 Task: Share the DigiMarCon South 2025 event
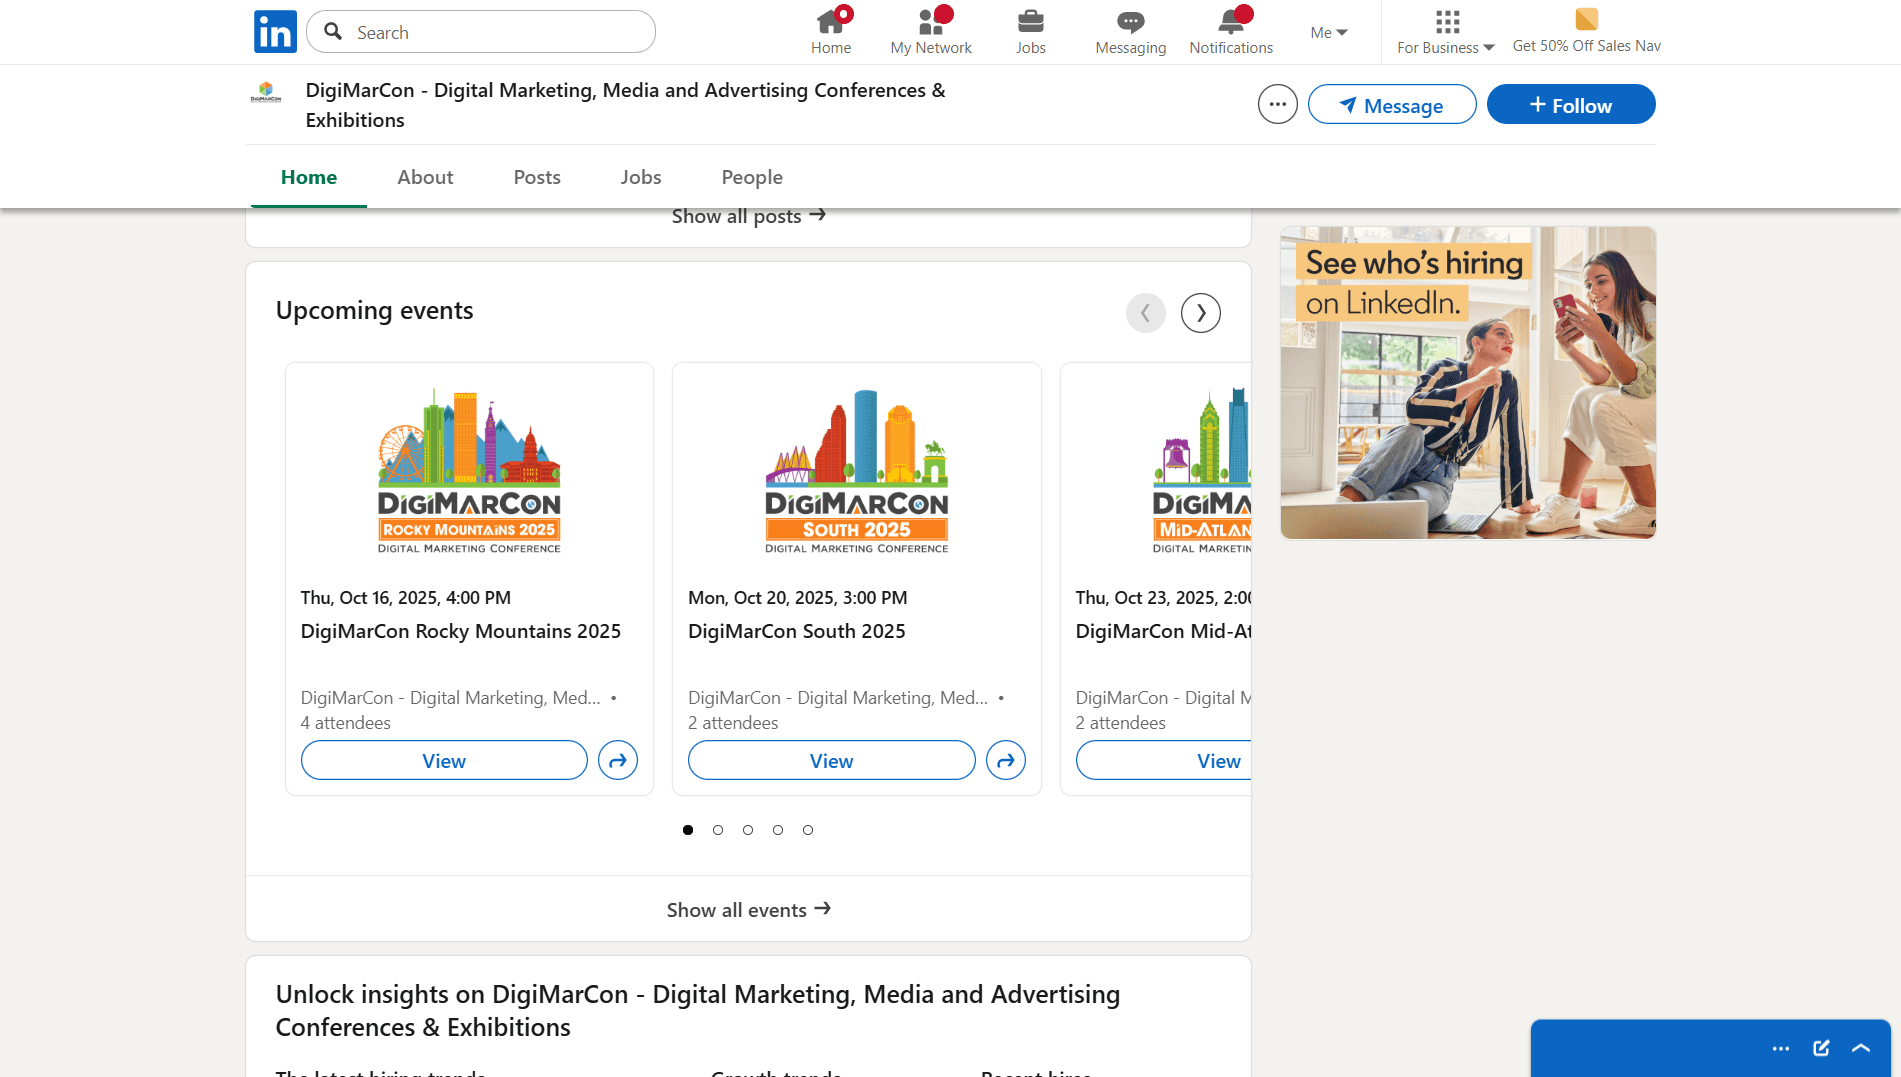pyautogui.click(x=1005, y=760)
